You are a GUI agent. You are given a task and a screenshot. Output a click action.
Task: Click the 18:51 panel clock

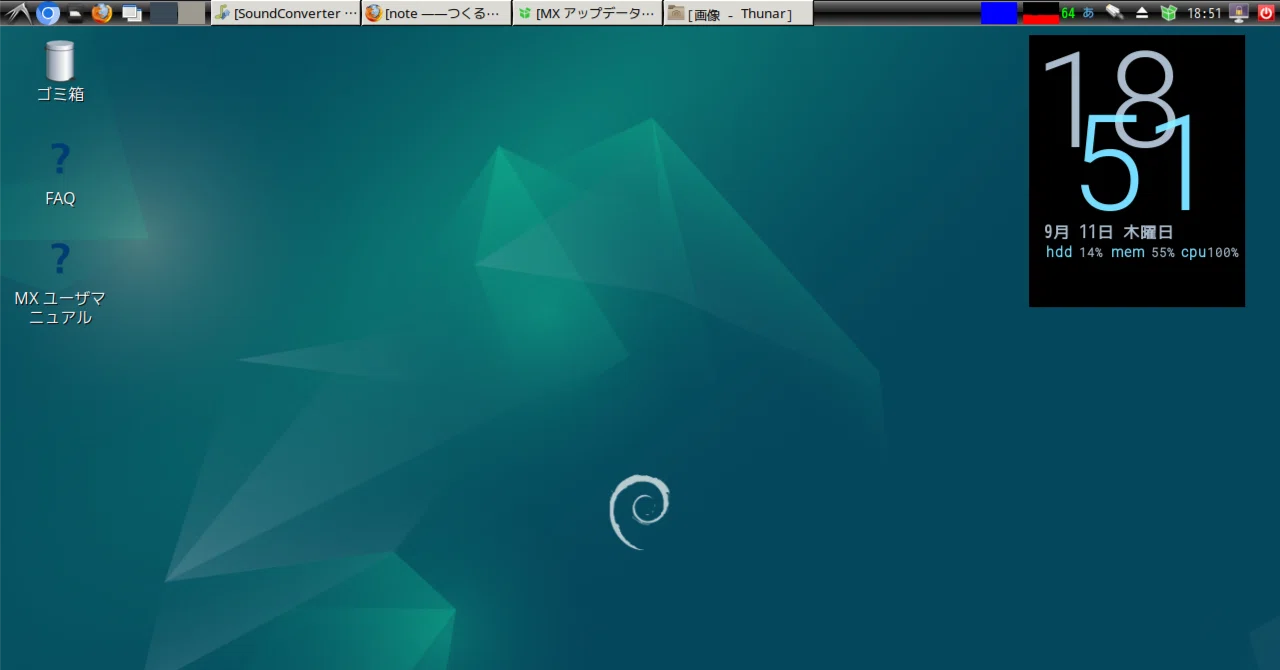[1204, 14]
